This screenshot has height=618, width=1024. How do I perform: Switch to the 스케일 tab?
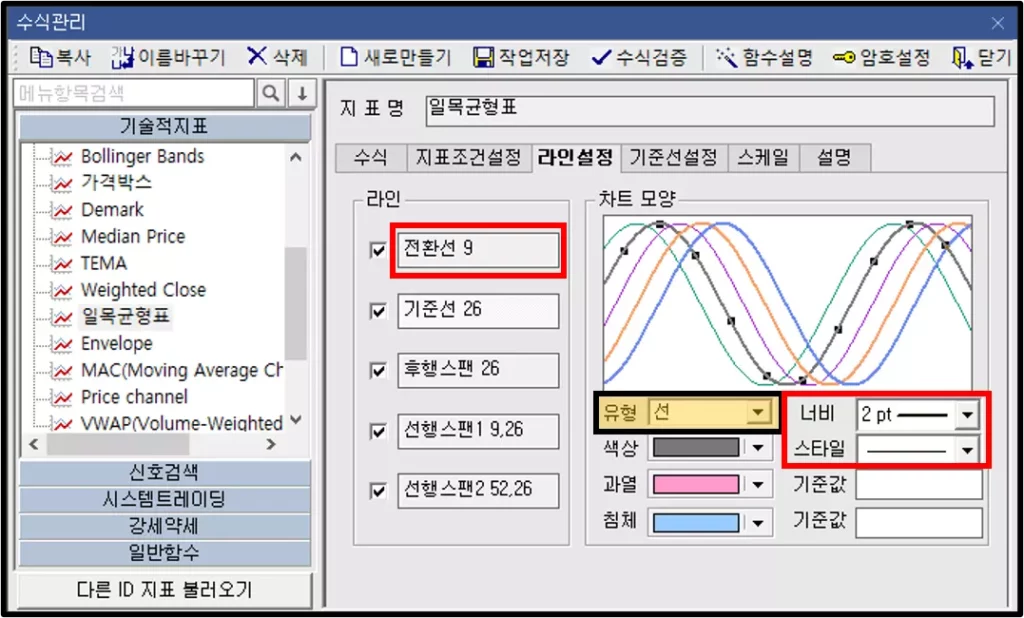click(763, 157)
